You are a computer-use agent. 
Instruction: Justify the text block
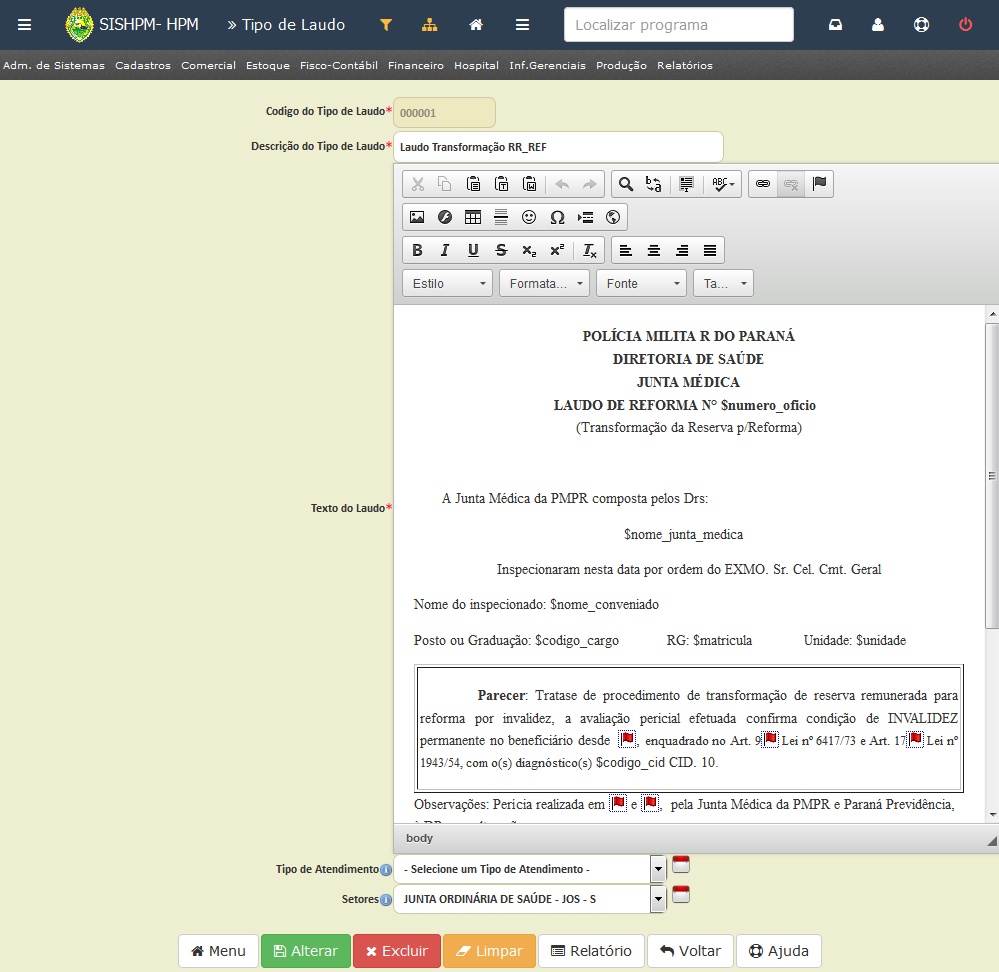click(x=710, y=250)
